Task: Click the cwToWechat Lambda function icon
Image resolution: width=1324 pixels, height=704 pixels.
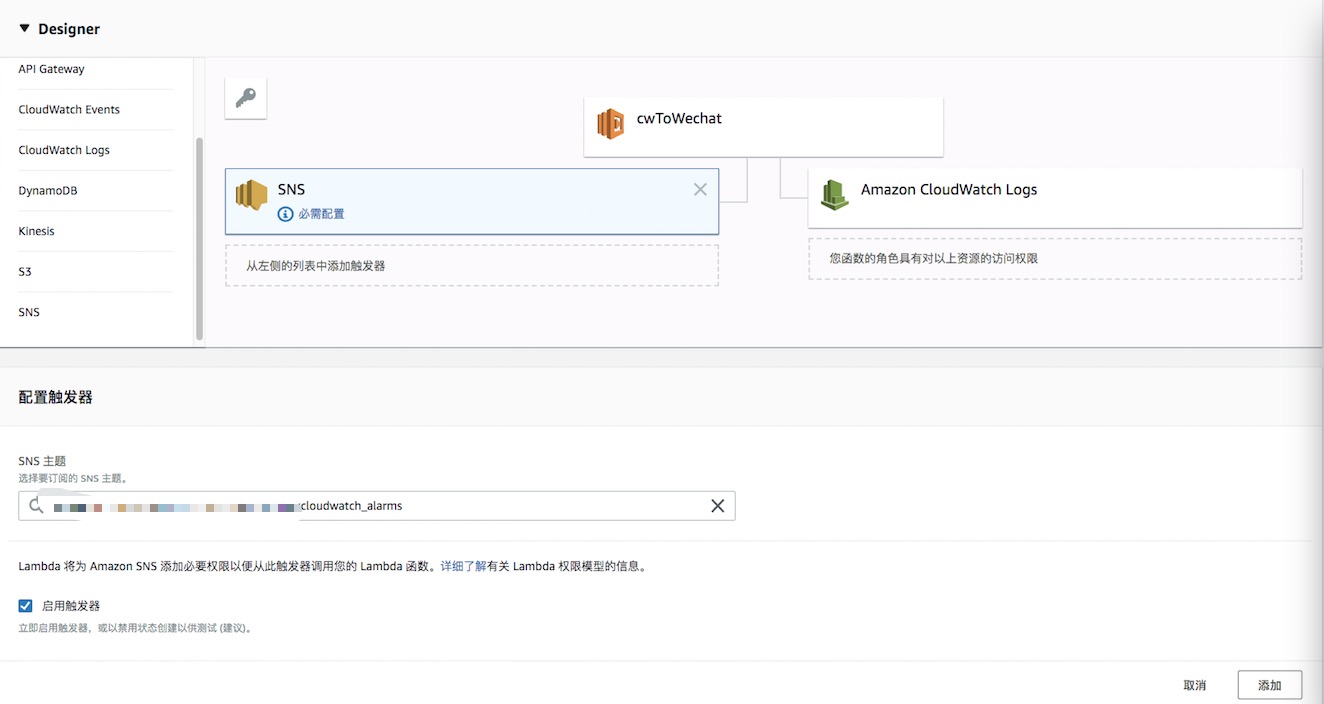Action: click(611, 124)
